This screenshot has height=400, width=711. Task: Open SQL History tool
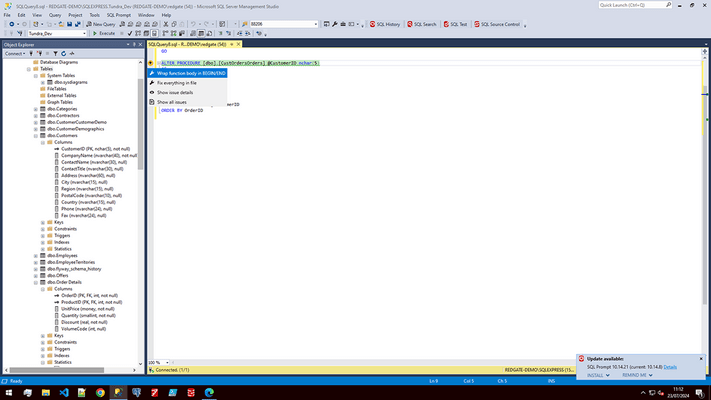coord(386,24)
